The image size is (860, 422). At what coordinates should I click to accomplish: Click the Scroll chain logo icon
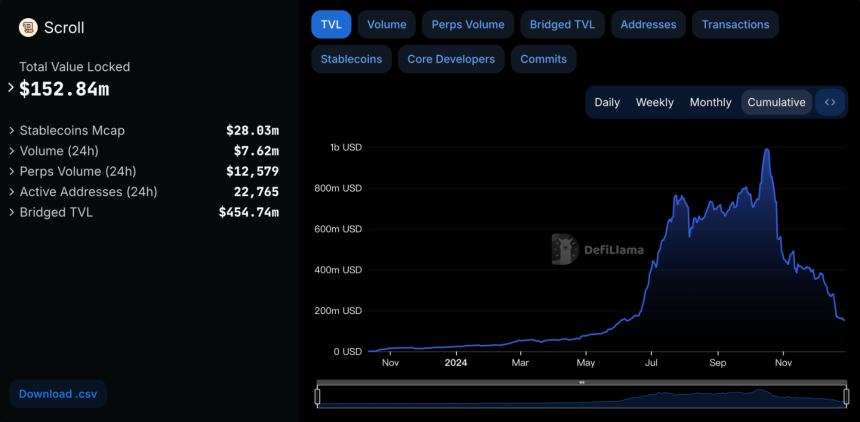point(28,27)
